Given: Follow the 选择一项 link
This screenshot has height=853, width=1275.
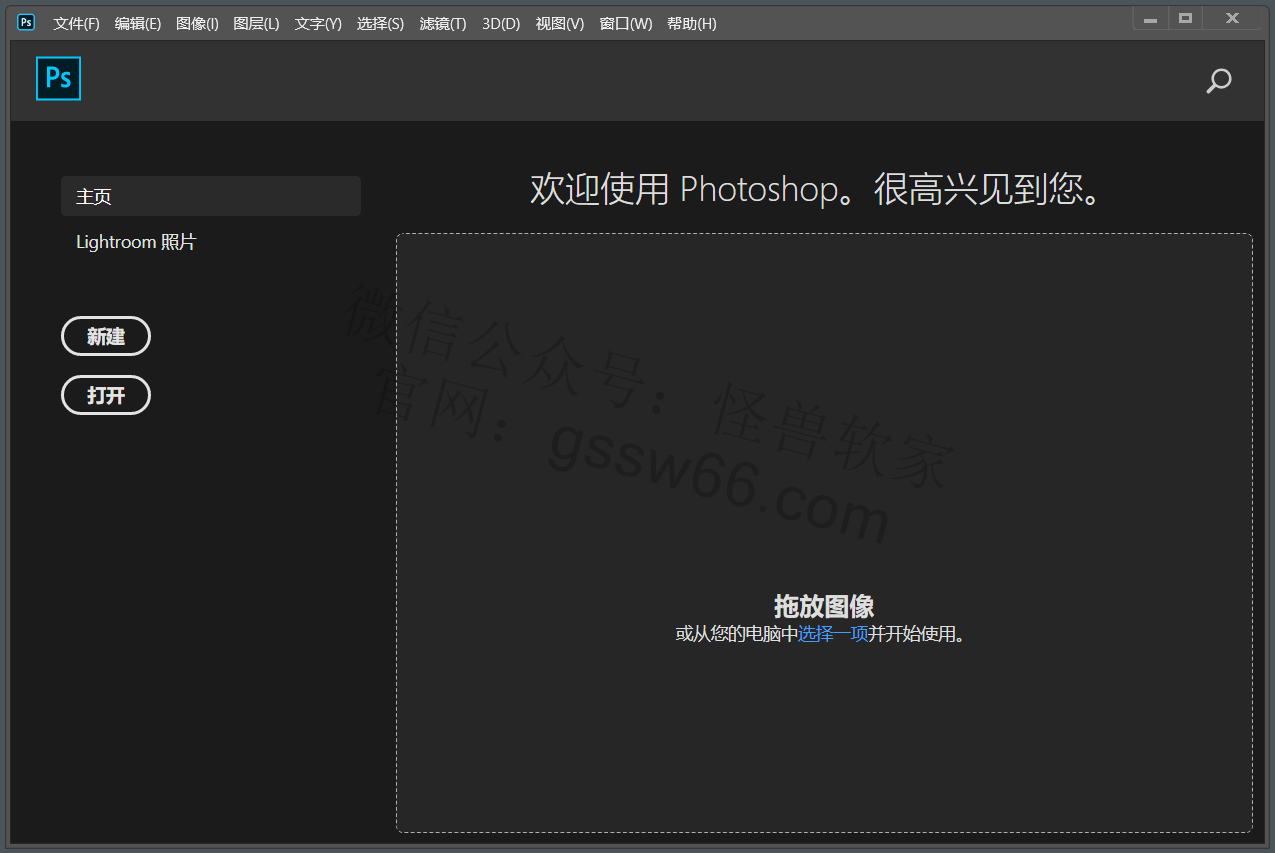Looking at the screenshot, I should click(832, 634).
